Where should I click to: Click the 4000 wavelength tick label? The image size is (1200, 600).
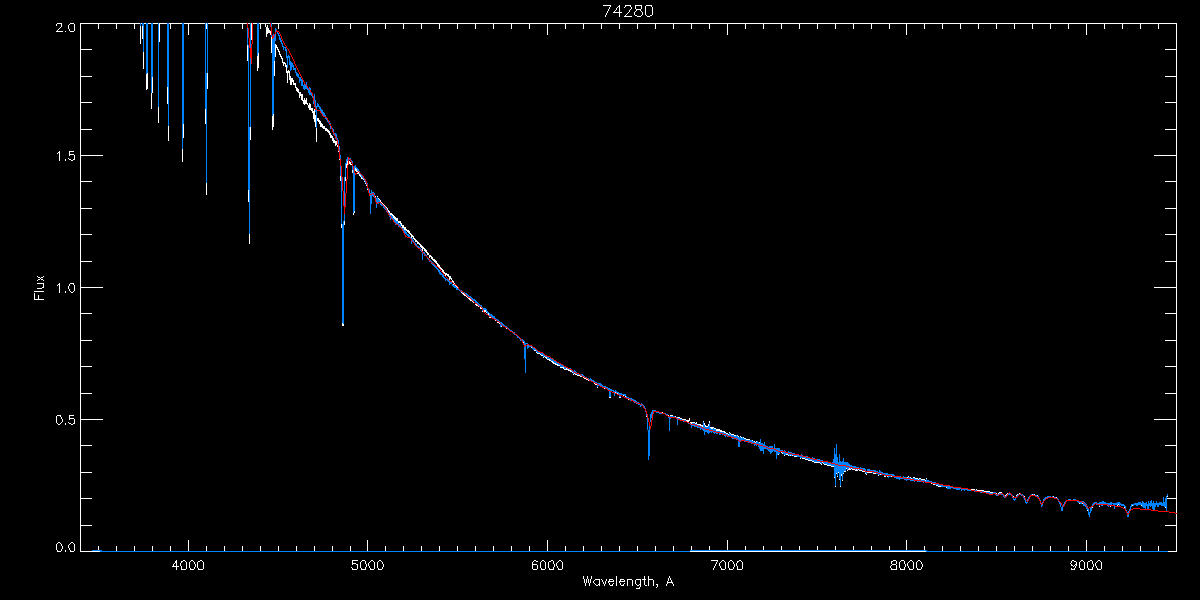tap(188, 566)
